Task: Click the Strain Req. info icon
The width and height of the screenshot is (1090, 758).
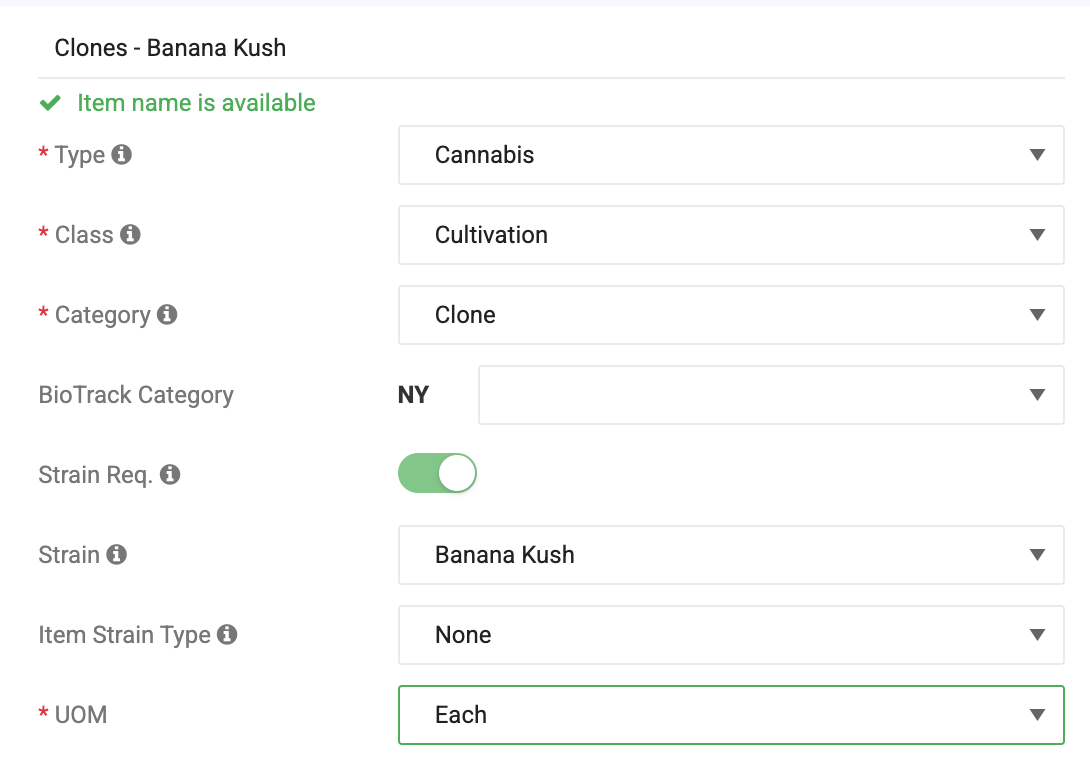Action: (170, 474)
